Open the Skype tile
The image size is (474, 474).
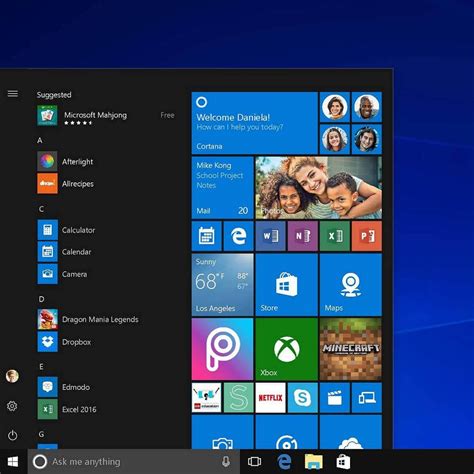[x=302, y=398]
